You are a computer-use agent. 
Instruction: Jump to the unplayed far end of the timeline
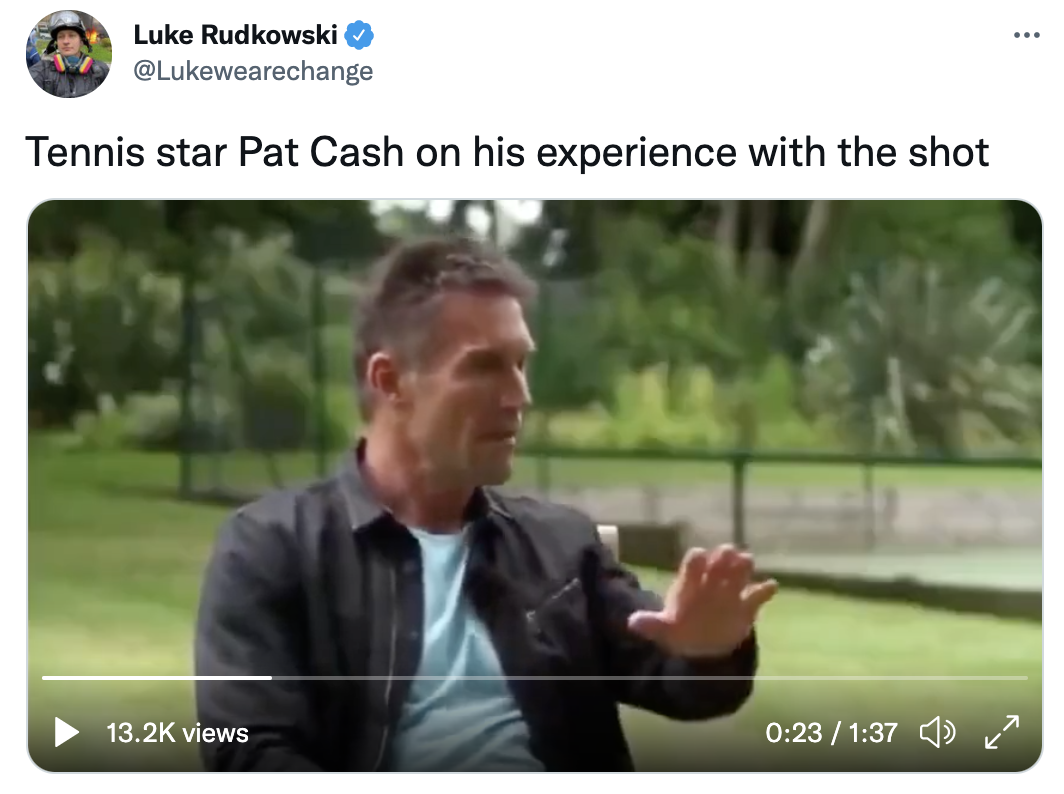click(1025, 677)
